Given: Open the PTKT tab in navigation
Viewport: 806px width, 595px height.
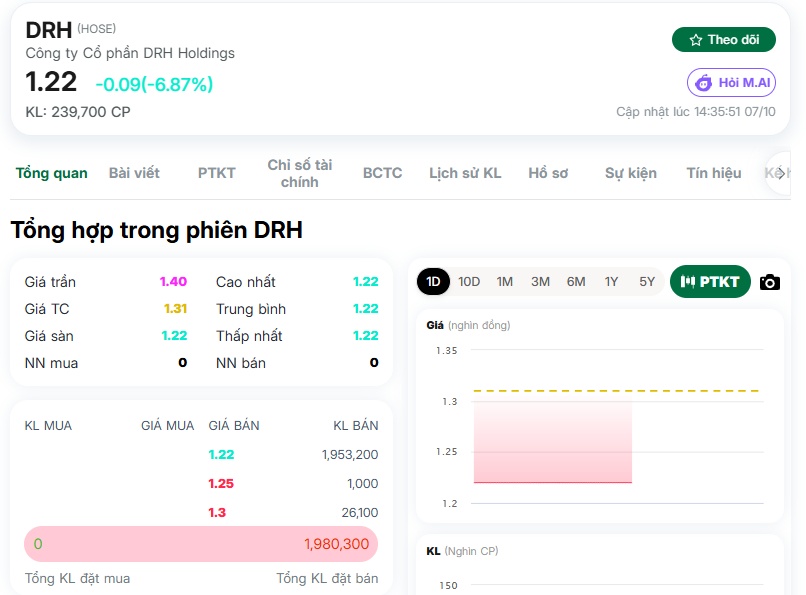Looking at the screenshot, I should (216, 173).
